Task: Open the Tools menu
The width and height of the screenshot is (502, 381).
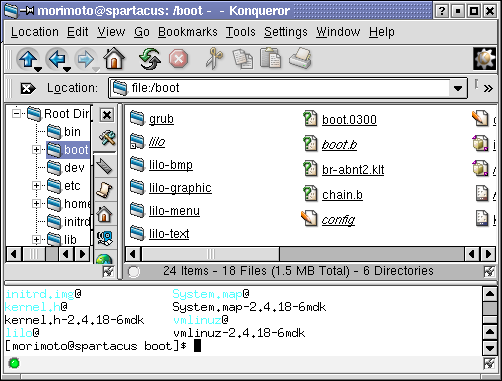Action: [241, 32]
